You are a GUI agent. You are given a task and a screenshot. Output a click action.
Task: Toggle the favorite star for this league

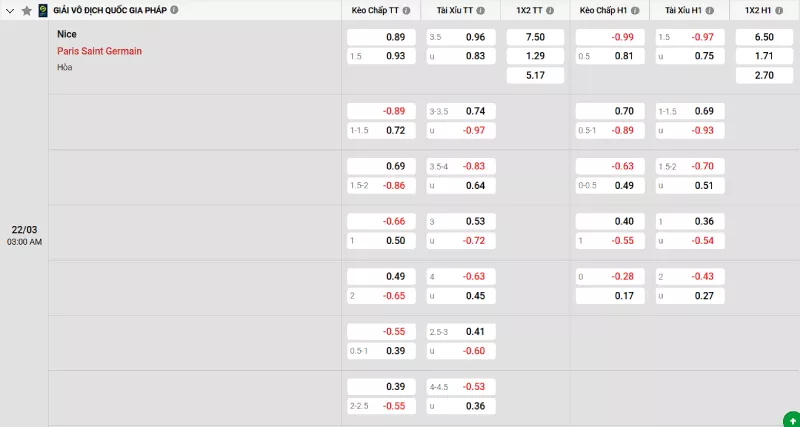(x=27, y=10)
